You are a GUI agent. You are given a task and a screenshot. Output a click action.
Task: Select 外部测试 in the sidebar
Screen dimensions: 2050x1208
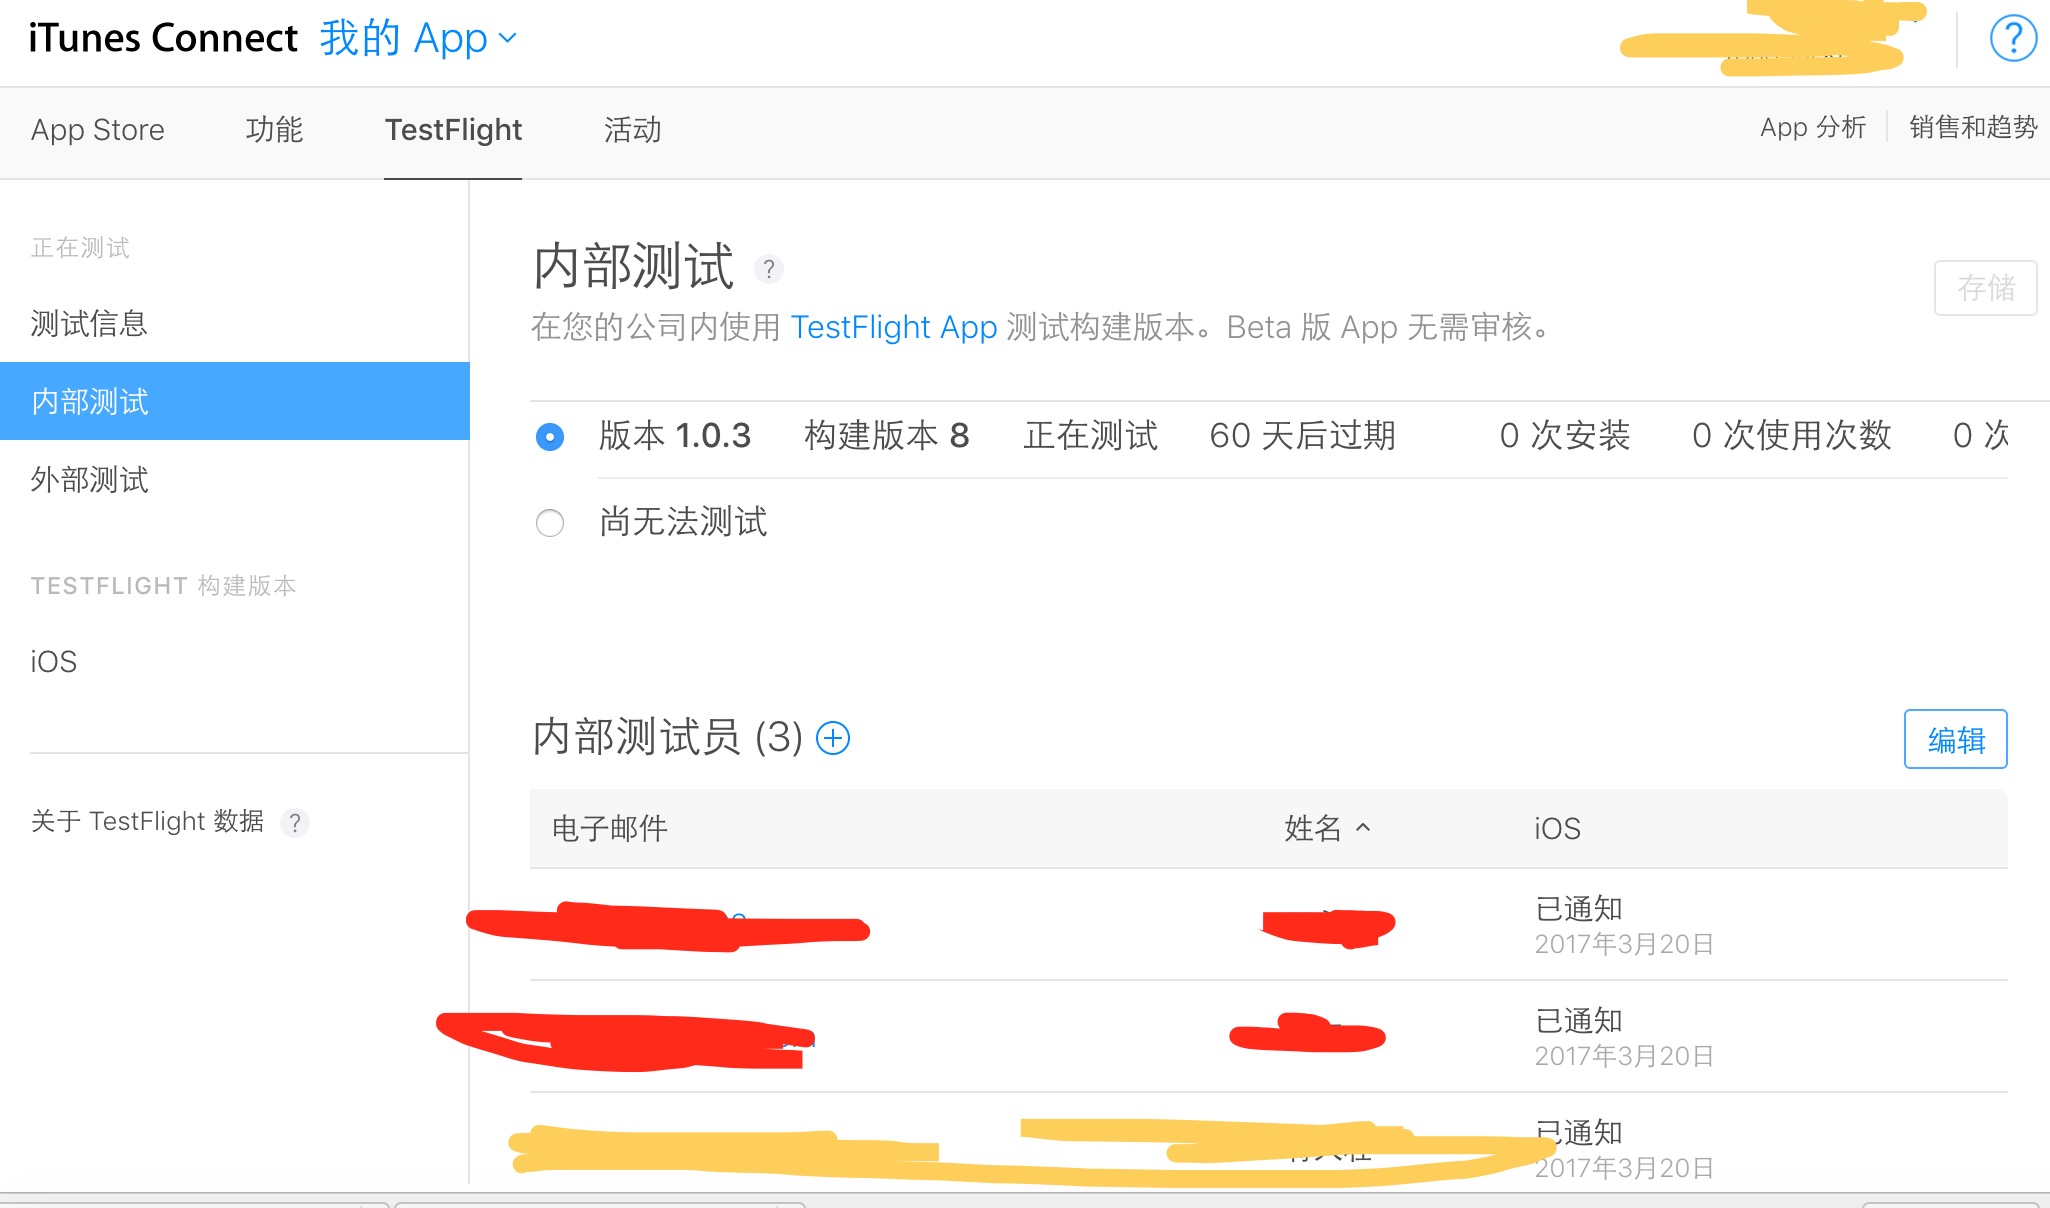[x=89, y=480]
